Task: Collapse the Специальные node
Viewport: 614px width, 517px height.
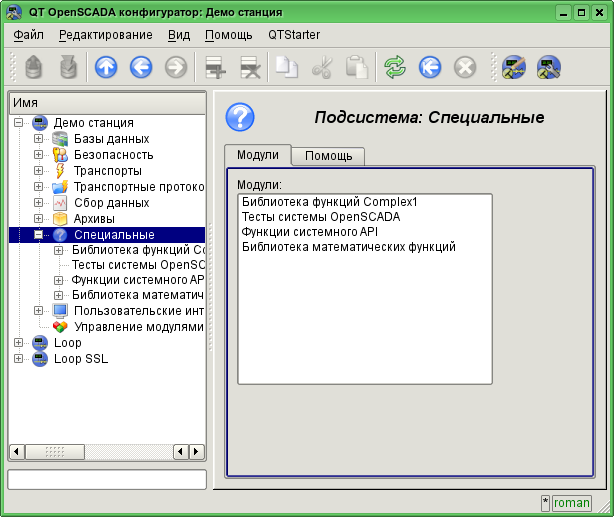Action: pos(38,235)
